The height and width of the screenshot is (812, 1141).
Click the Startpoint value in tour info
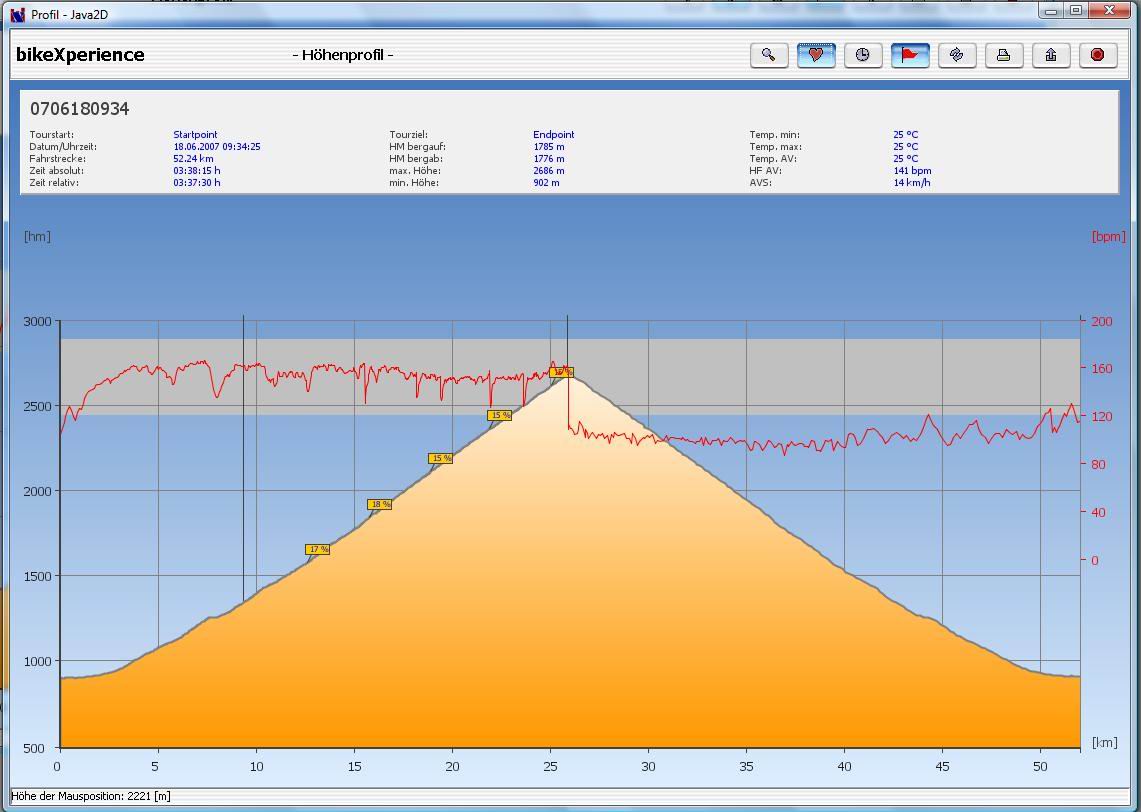point(195,135)
